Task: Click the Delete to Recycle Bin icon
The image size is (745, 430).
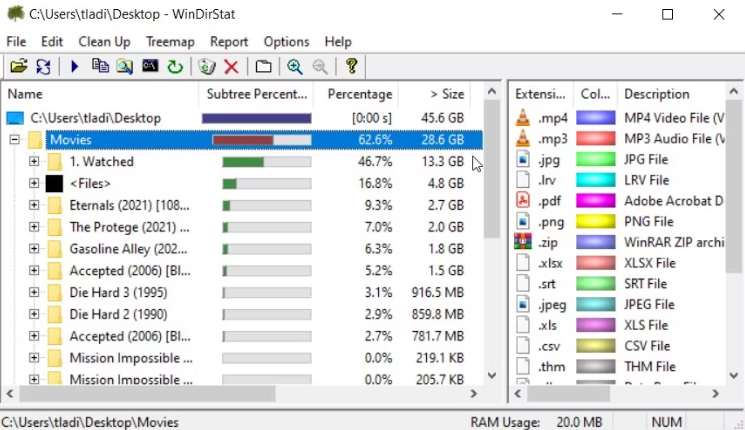Action: [x=207, y=66]
